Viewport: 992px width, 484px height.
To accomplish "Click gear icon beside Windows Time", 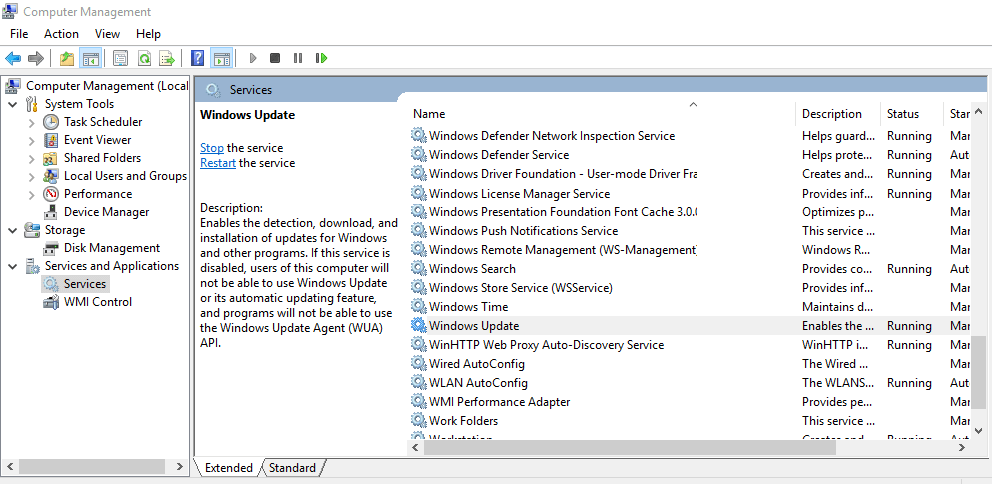I will (x=418, y=307).
